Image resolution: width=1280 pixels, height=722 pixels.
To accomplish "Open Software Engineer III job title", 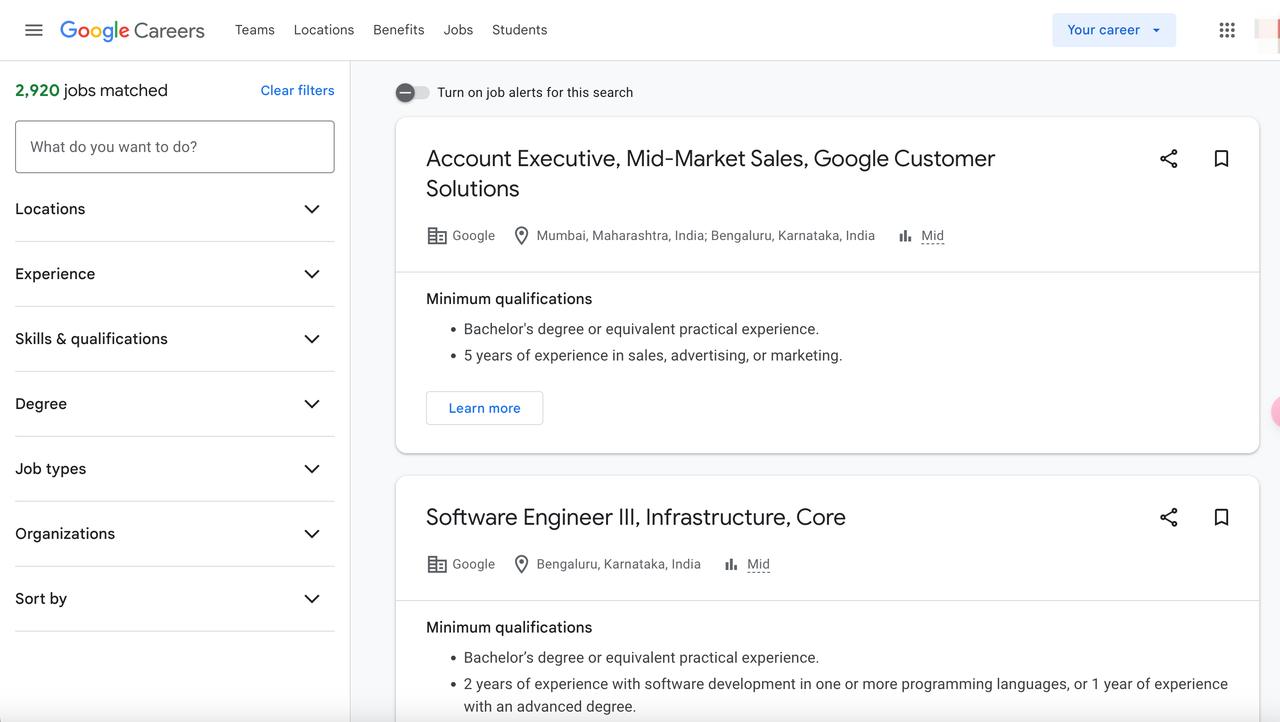I will point(636,517).
